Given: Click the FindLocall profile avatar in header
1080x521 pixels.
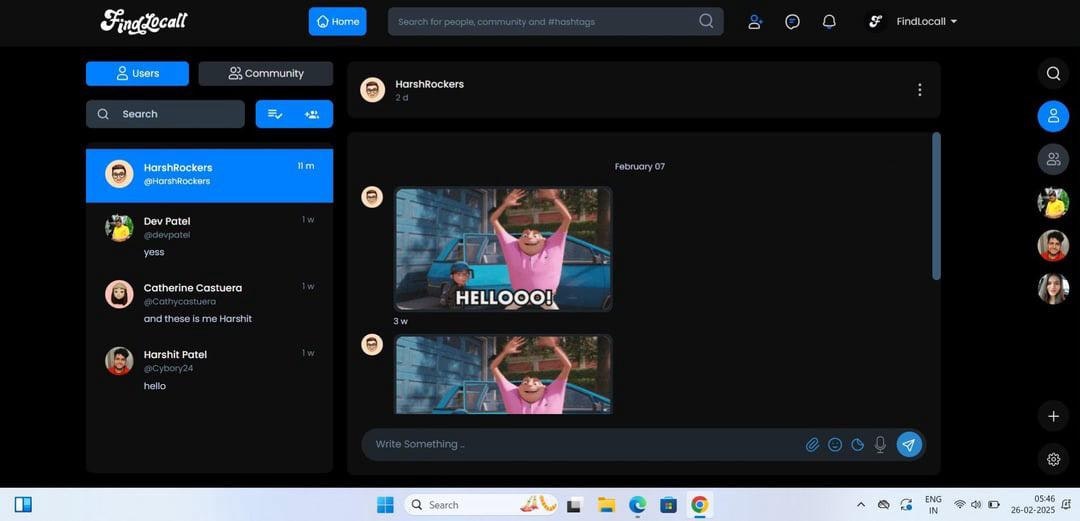Looking at the screenshot, I should 875,21.
